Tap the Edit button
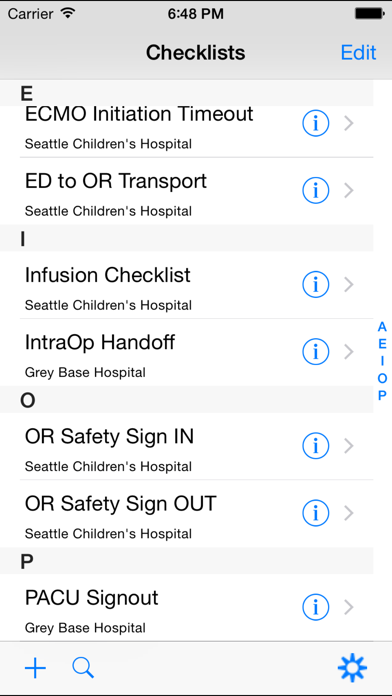The image size is (392, 696). [x=359, y=52]
